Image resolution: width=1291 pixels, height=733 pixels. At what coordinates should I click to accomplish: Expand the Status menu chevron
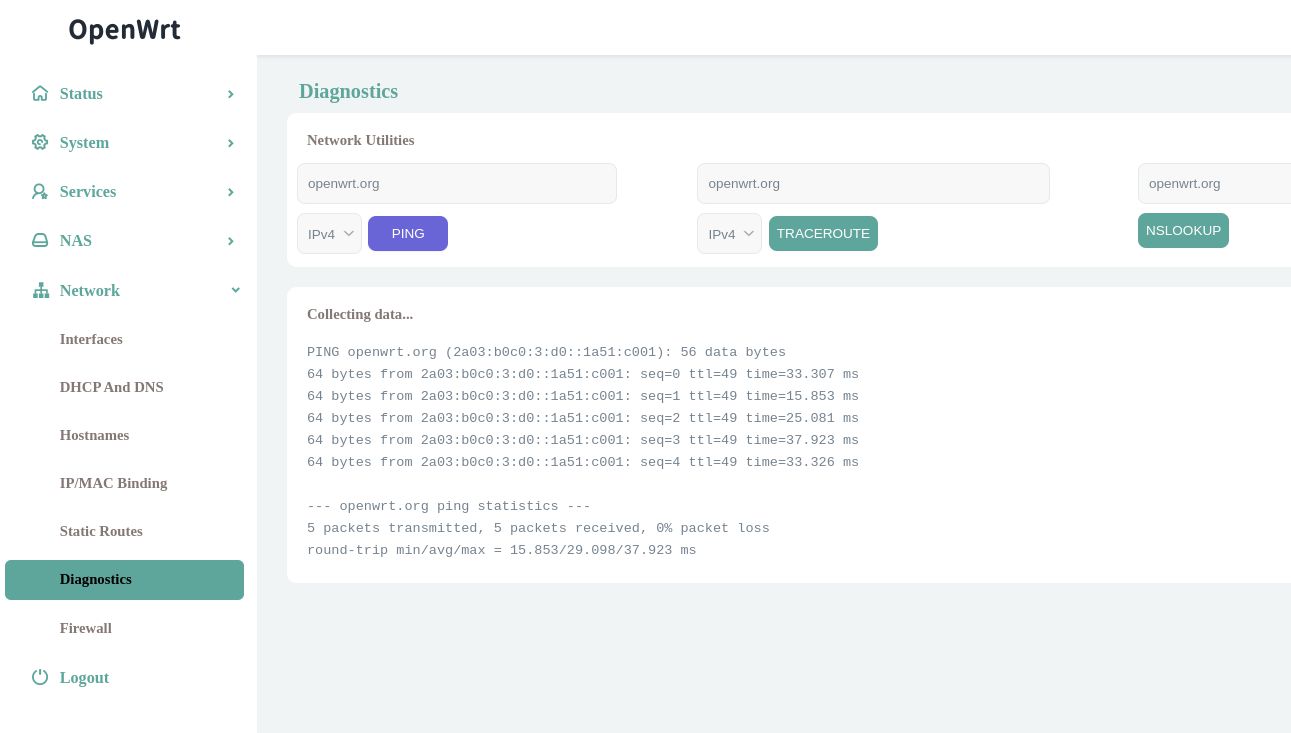coord(231,94)
